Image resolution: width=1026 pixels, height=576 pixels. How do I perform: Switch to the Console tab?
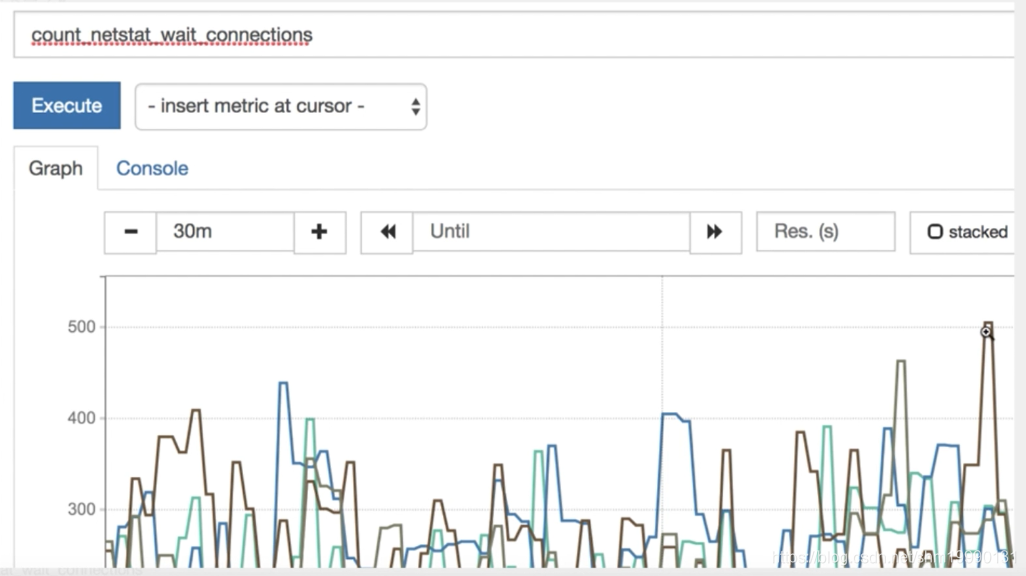(x=152, y=168)
